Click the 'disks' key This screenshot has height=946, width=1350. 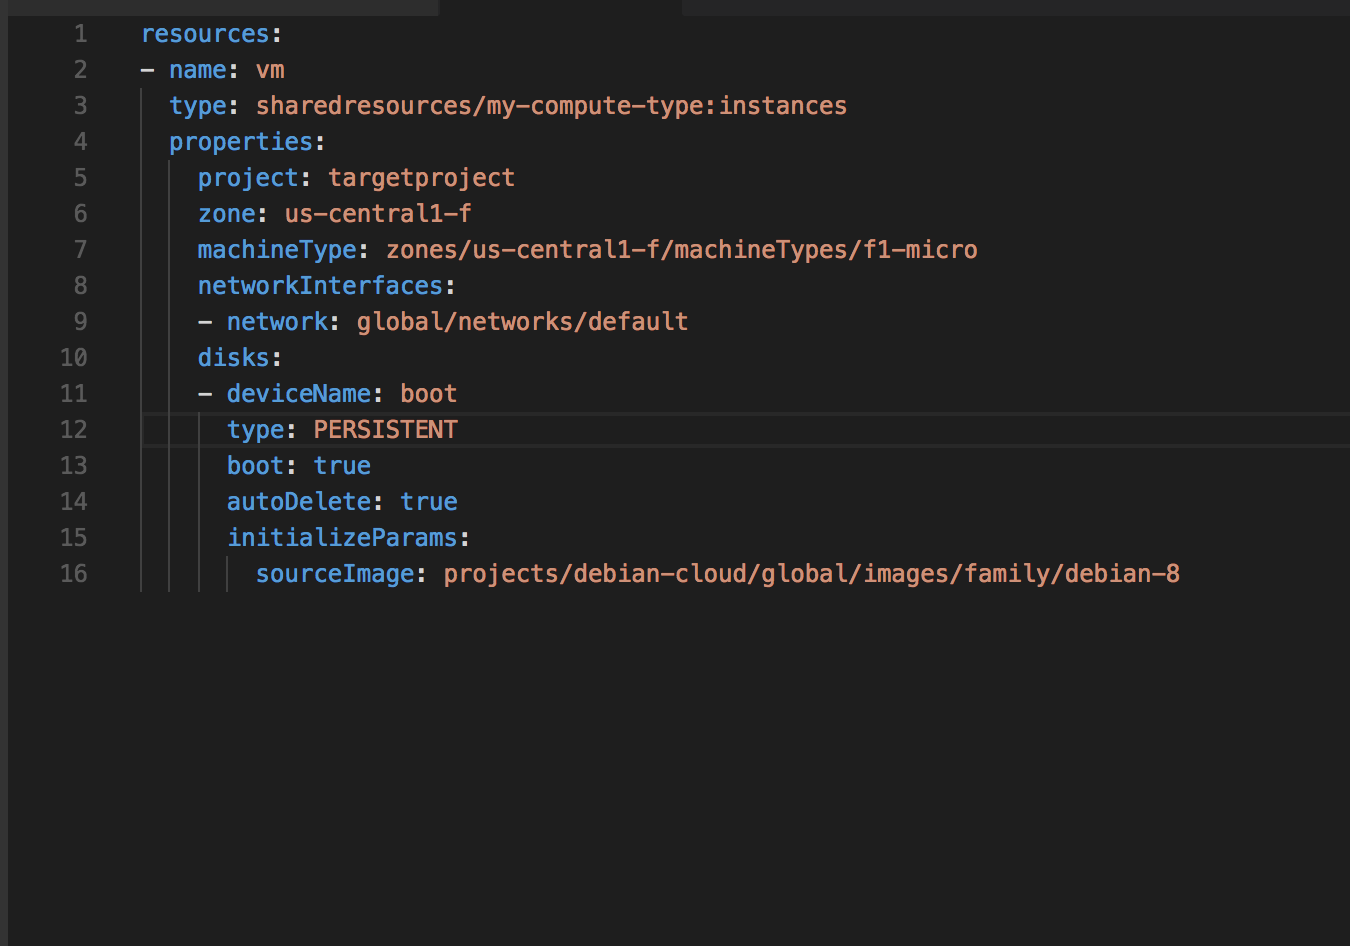click(233, 358)
